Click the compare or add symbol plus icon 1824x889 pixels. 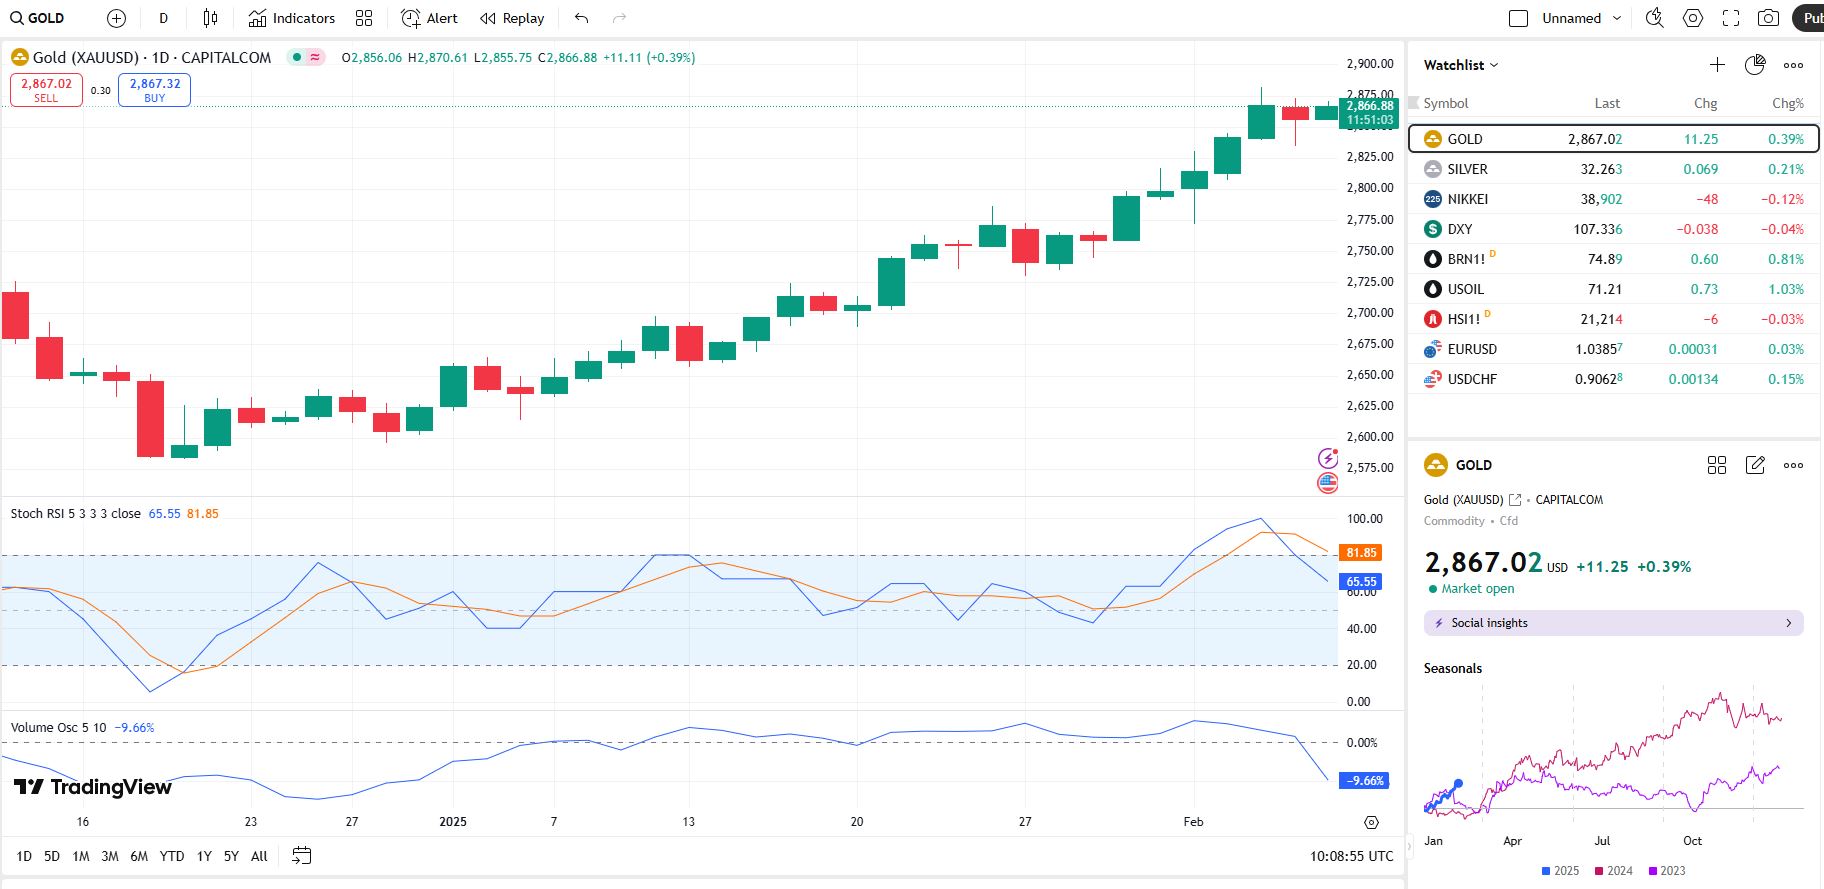[x=116, y=18]
